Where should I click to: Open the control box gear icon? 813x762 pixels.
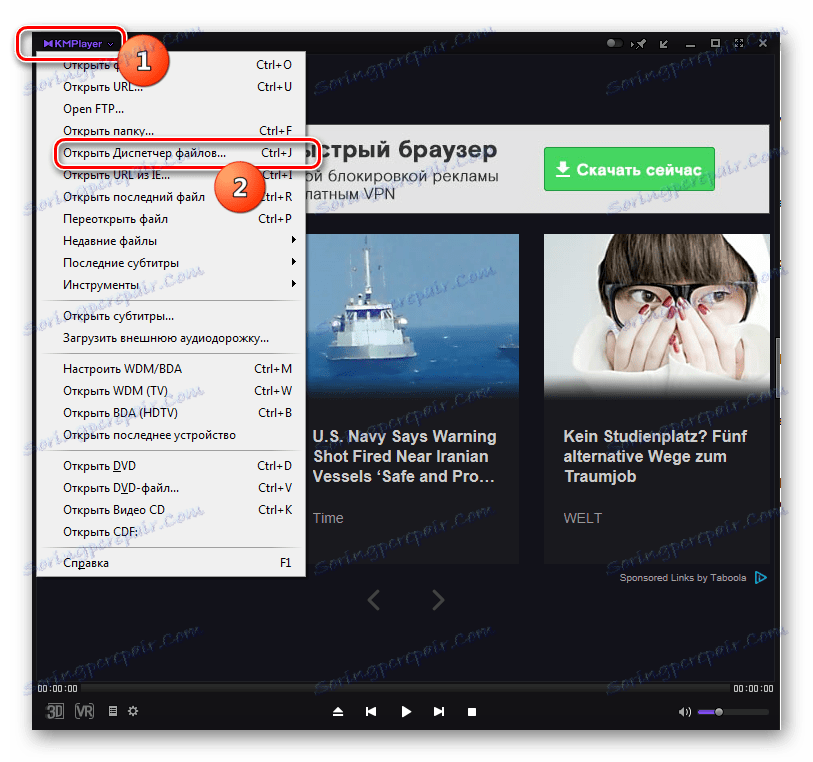tap(133, 711)
